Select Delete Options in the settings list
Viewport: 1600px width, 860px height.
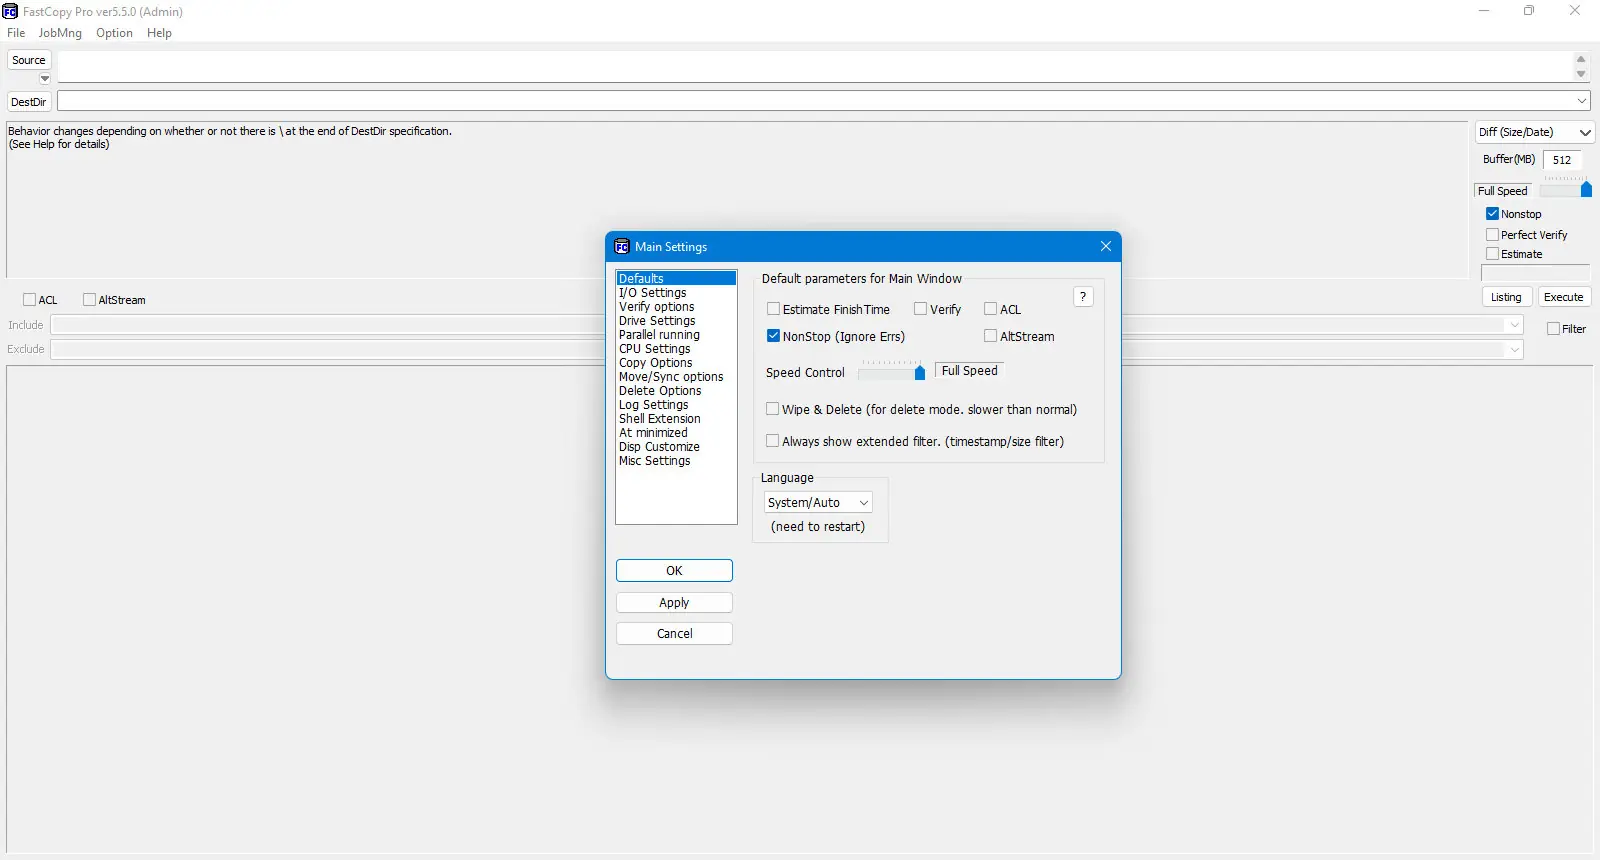tap(676, 391)
